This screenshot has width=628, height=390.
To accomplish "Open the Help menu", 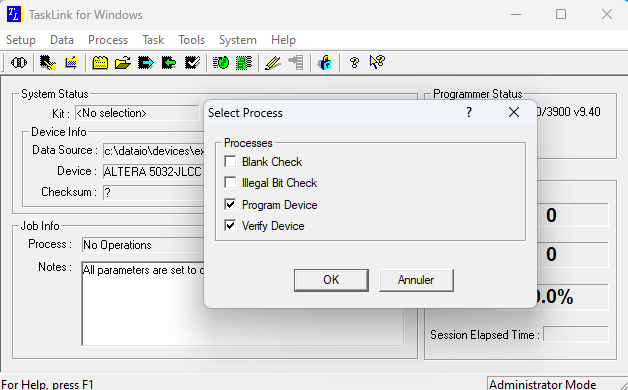I will (x=283, y=40).
